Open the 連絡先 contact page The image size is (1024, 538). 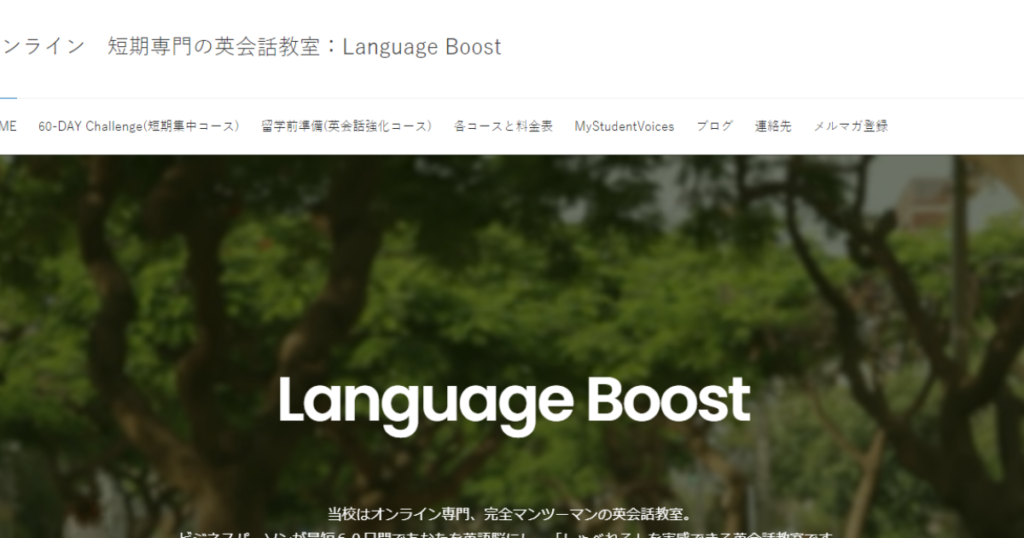click(773, 126)
